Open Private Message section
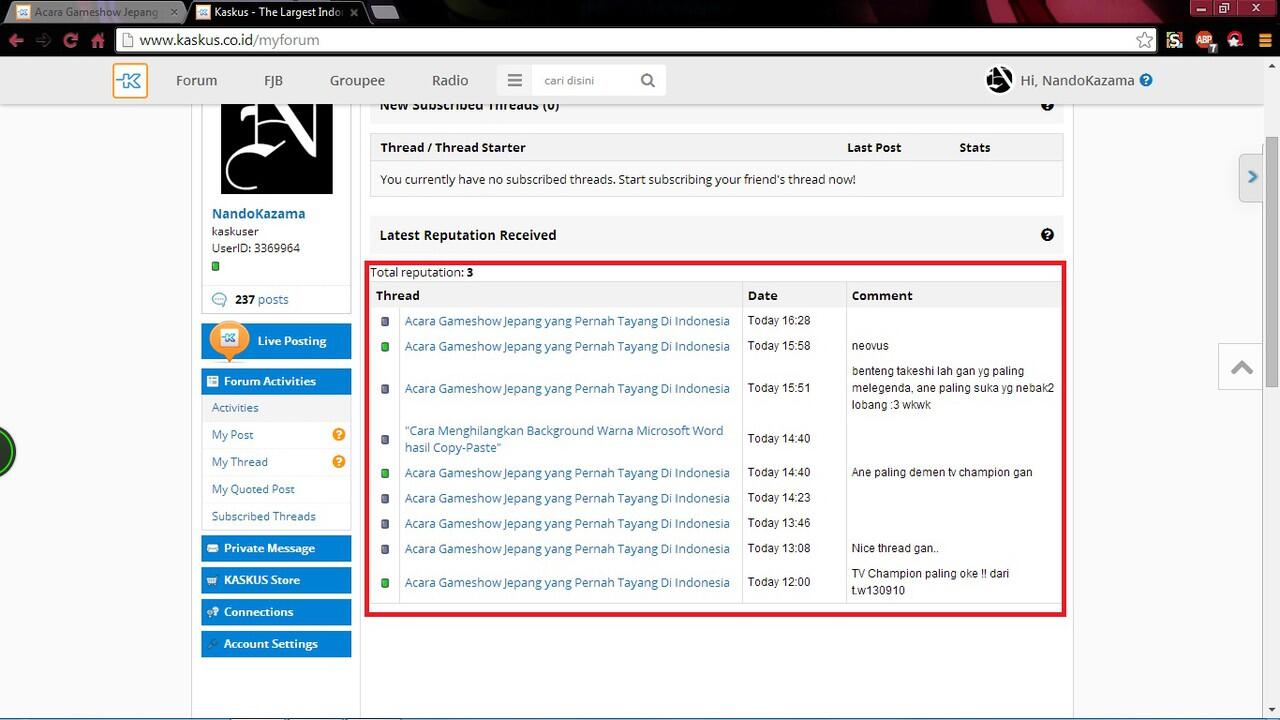Screen dimensions: 1280x720 click(x=276, y=548)
